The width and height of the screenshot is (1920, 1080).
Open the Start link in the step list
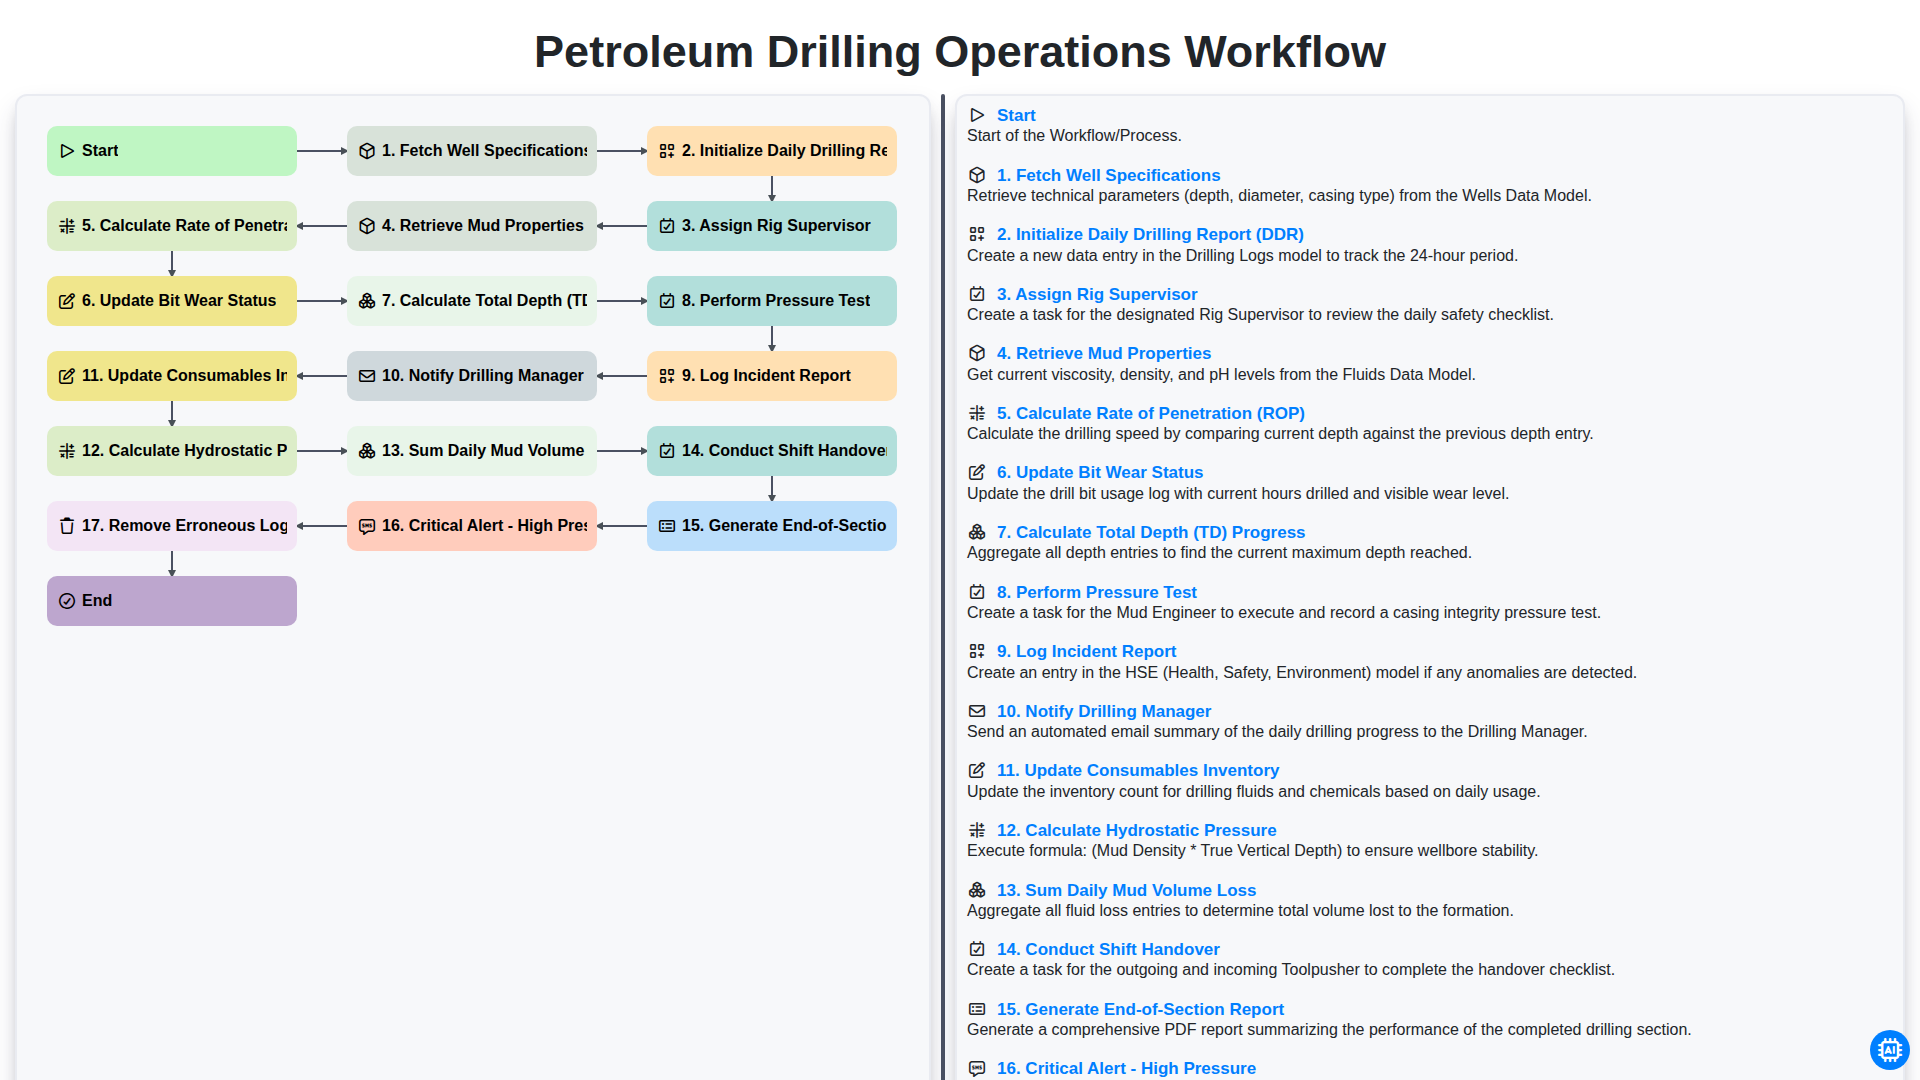[1016, 115]
